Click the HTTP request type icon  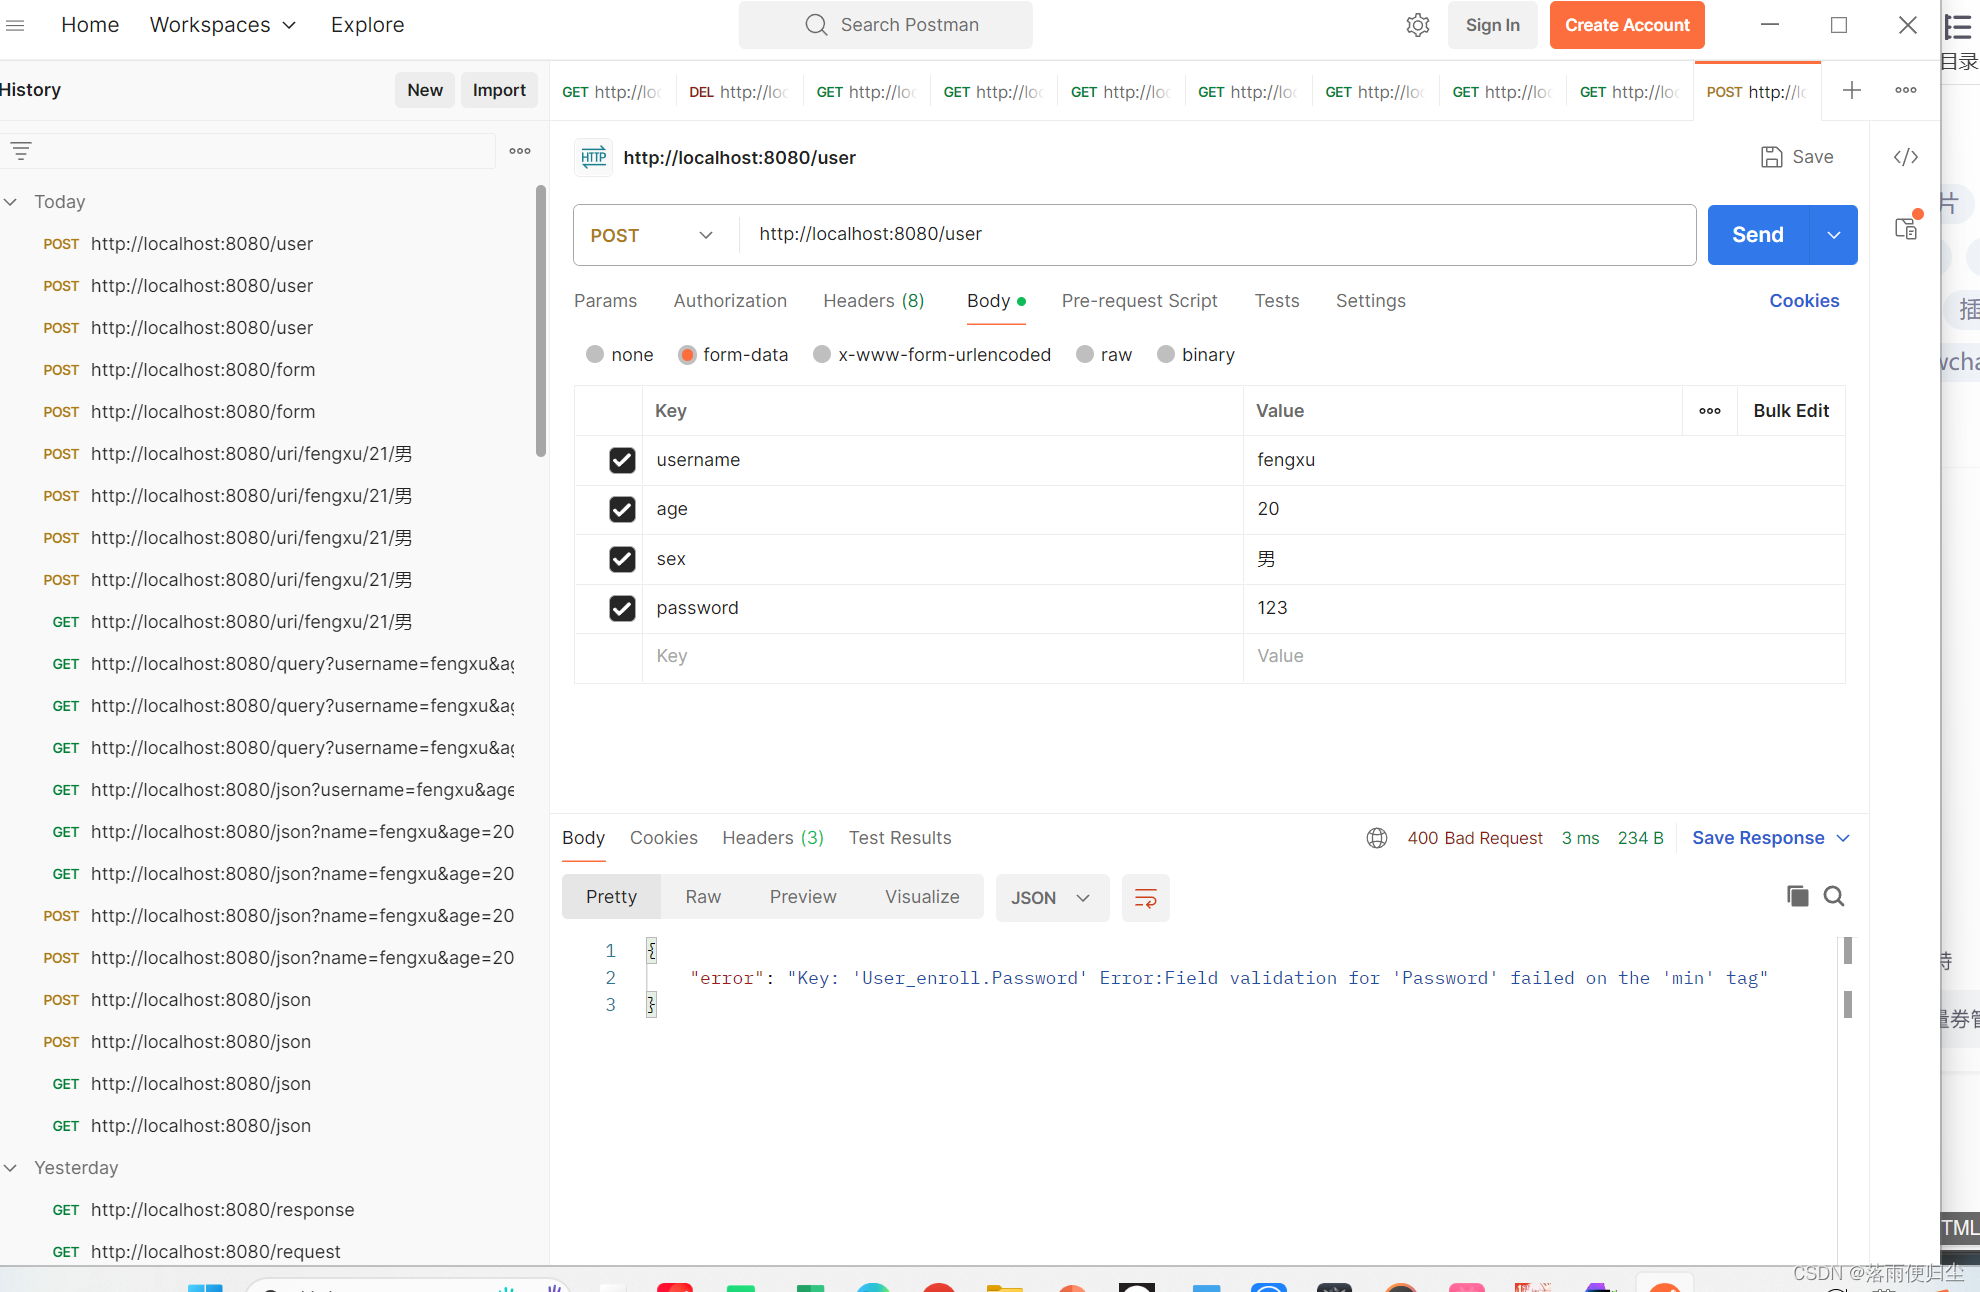click(594, 157)
